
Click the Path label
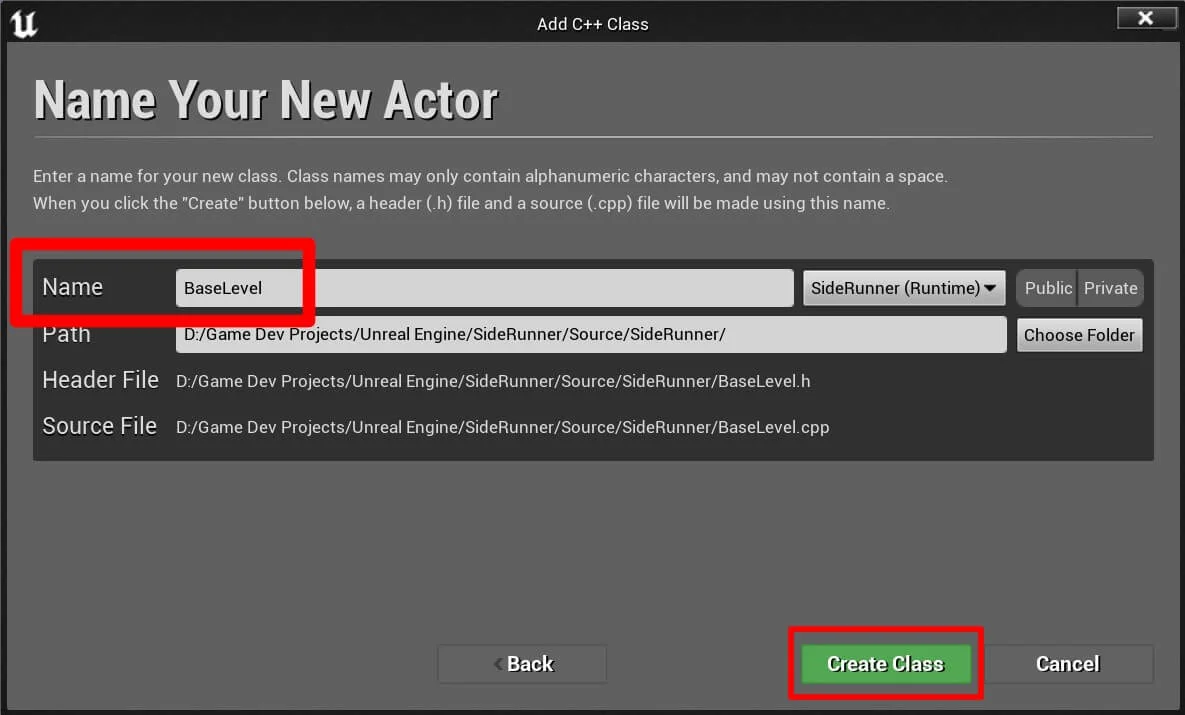(66, 334)
